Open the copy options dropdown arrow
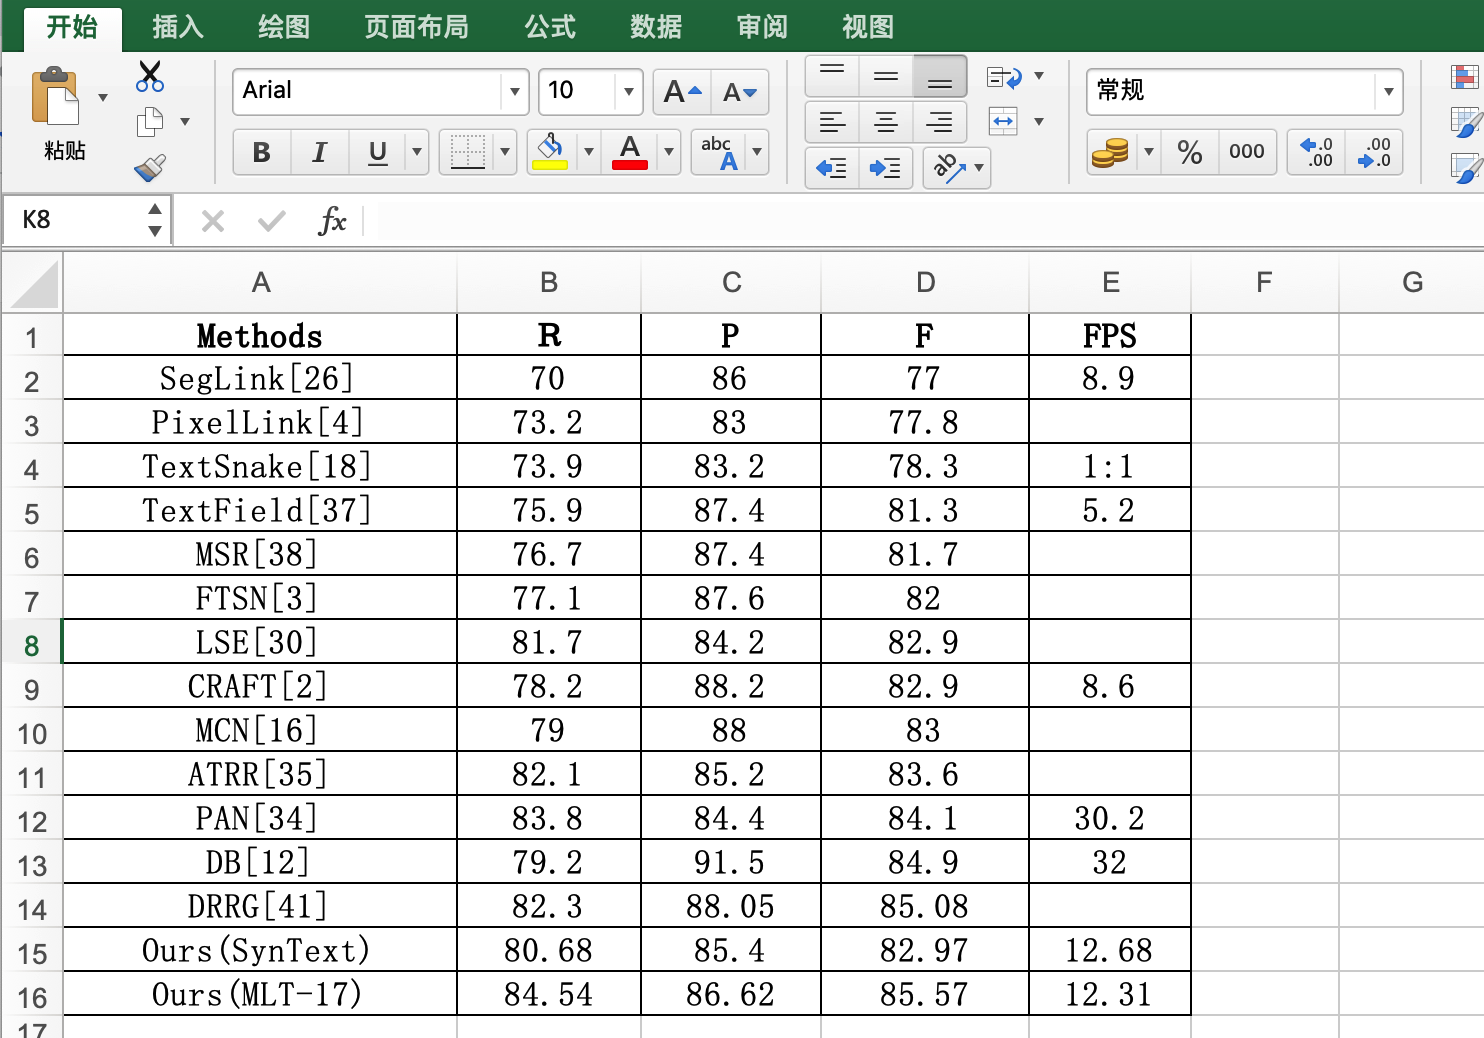Screen dimensions: 1484x1038 (x=185, y=122)
